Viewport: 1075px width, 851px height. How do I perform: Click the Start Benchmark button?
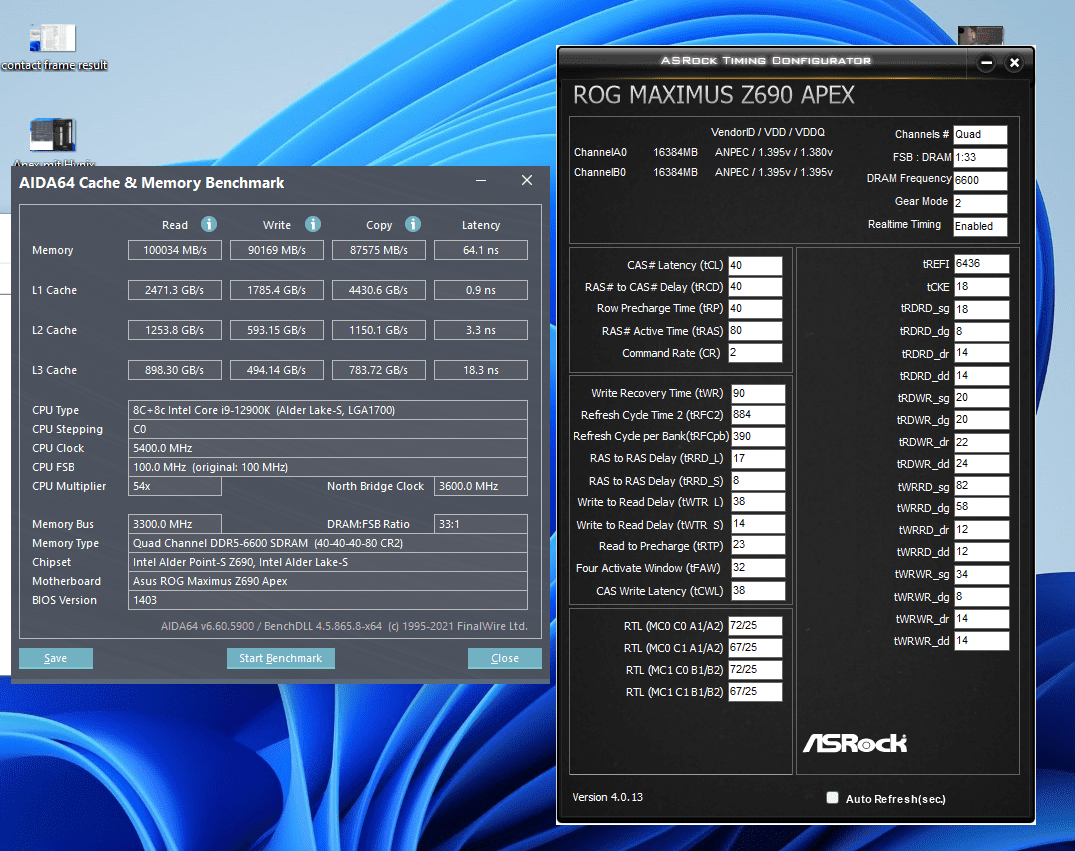280,658
